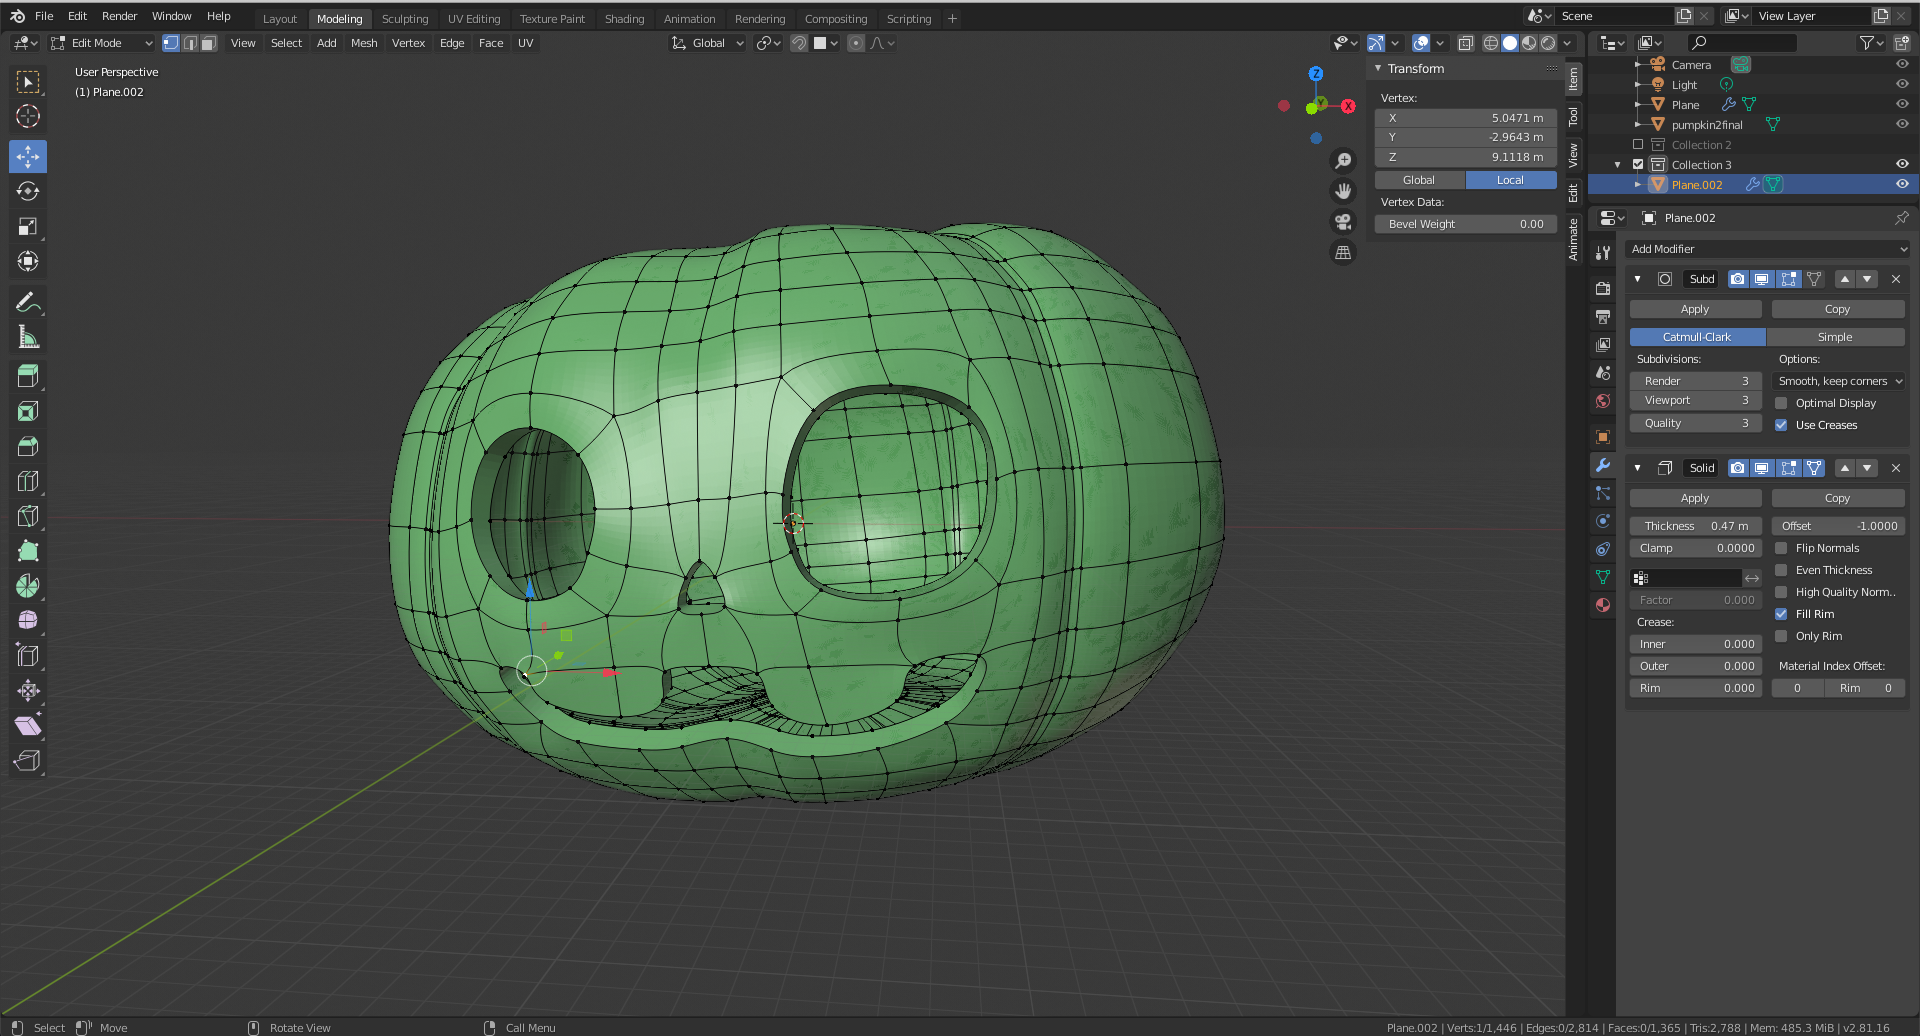The width and height of the screenshot is (1920, 1036).
Task: Click Catmull-Clark subdivision button
Action: coord(1697,337)
